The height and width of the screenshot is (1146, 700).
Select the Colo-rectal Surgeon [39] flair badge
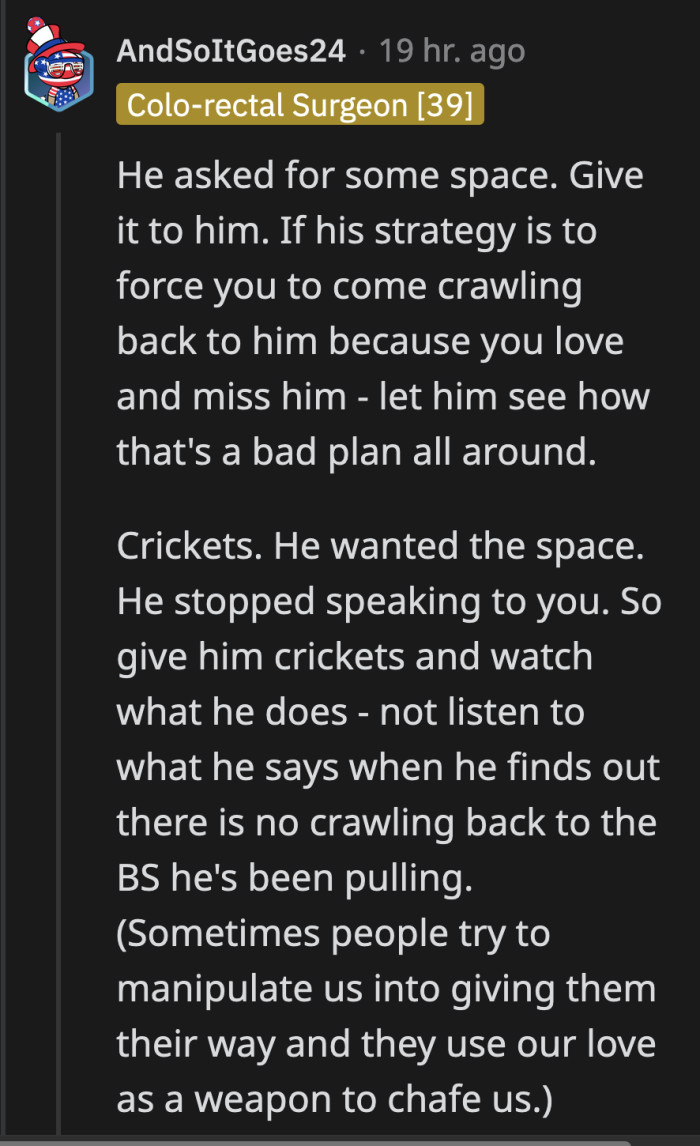(x=299, y=104)
